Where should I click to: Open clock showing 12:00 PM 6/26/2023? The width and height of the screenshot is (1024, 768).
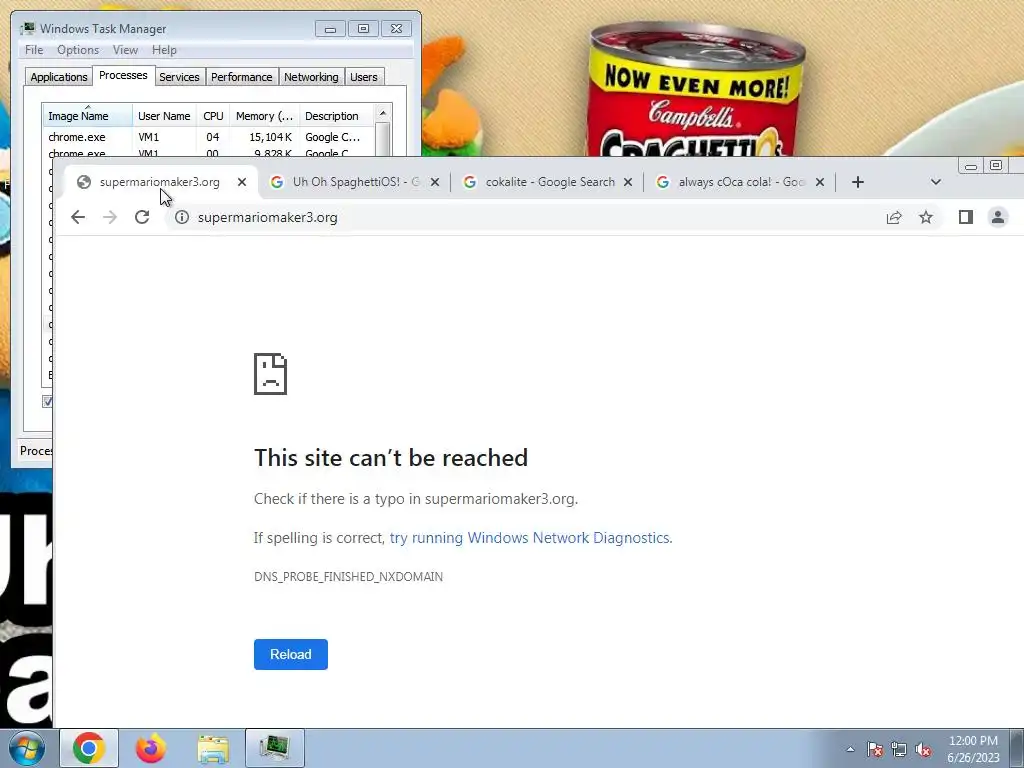(x=973, y=749)
